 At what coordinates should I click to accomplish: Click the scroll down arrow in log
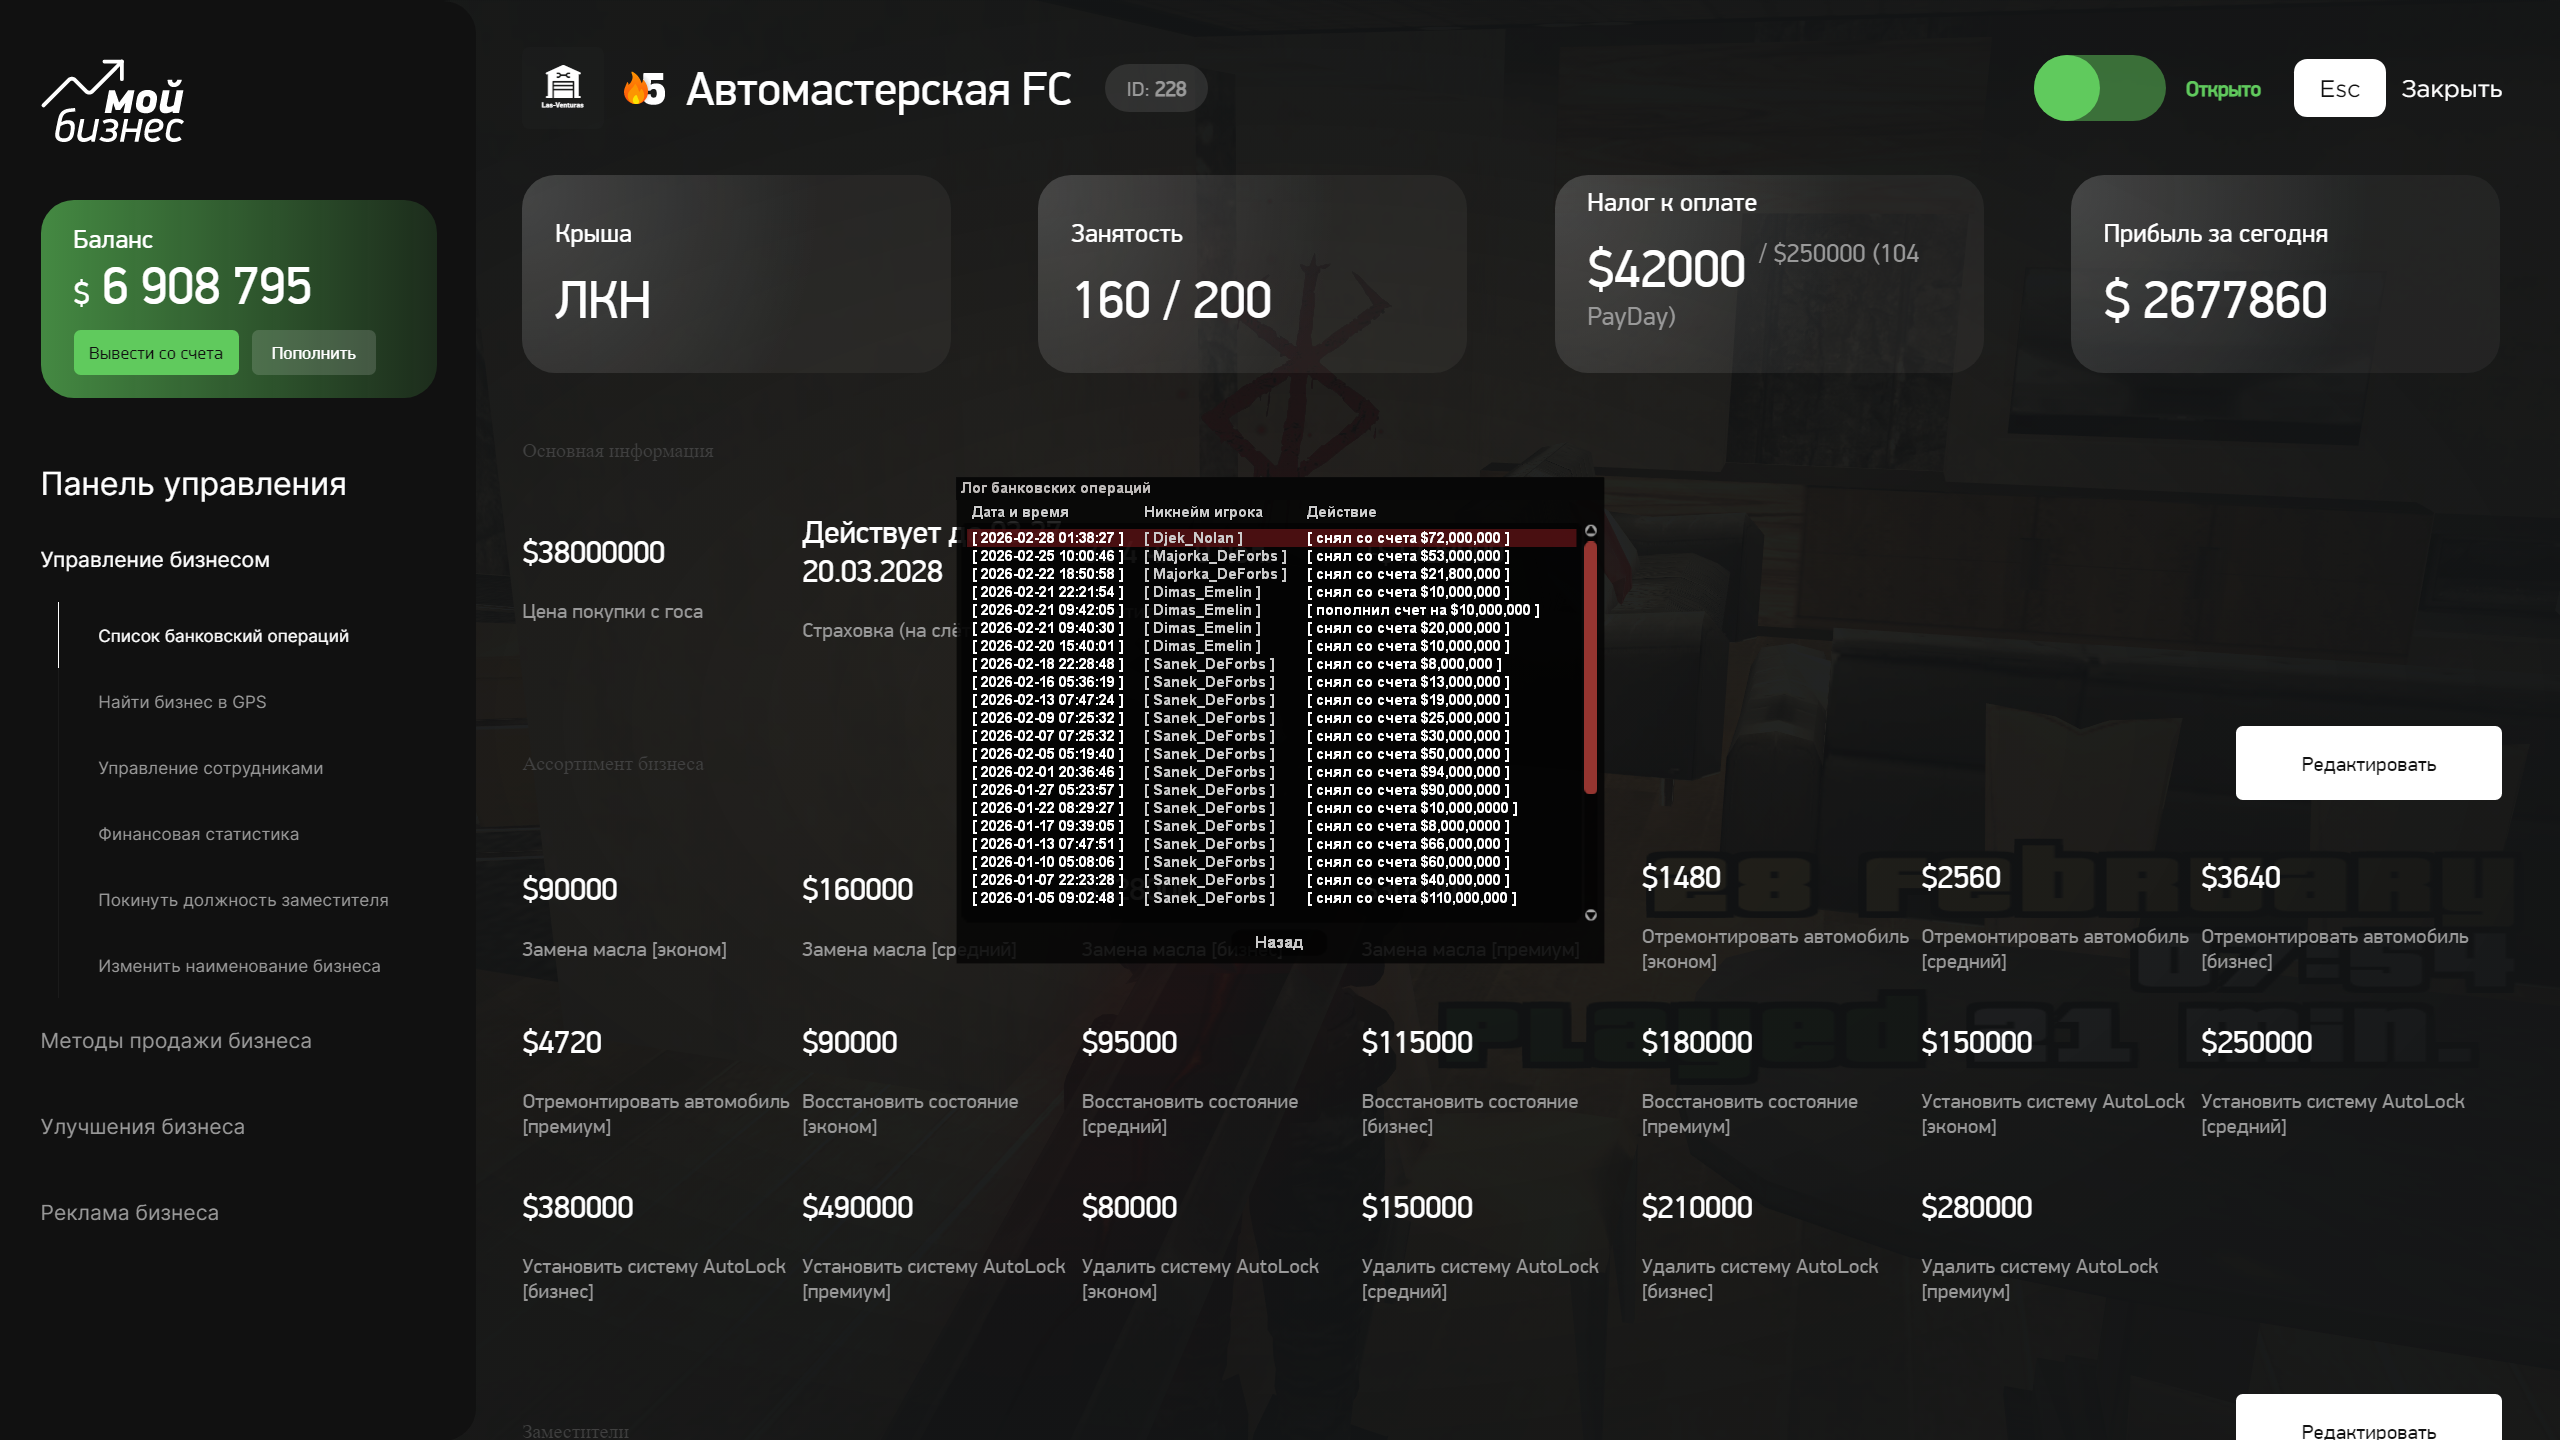[x=1590, y=915]
